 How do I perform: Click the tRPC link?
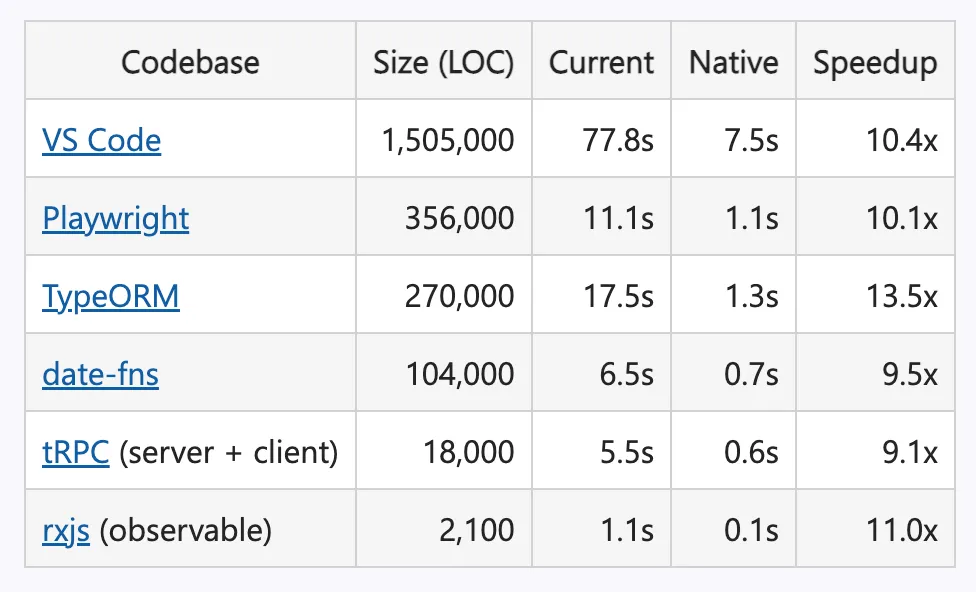pos(76,452)
